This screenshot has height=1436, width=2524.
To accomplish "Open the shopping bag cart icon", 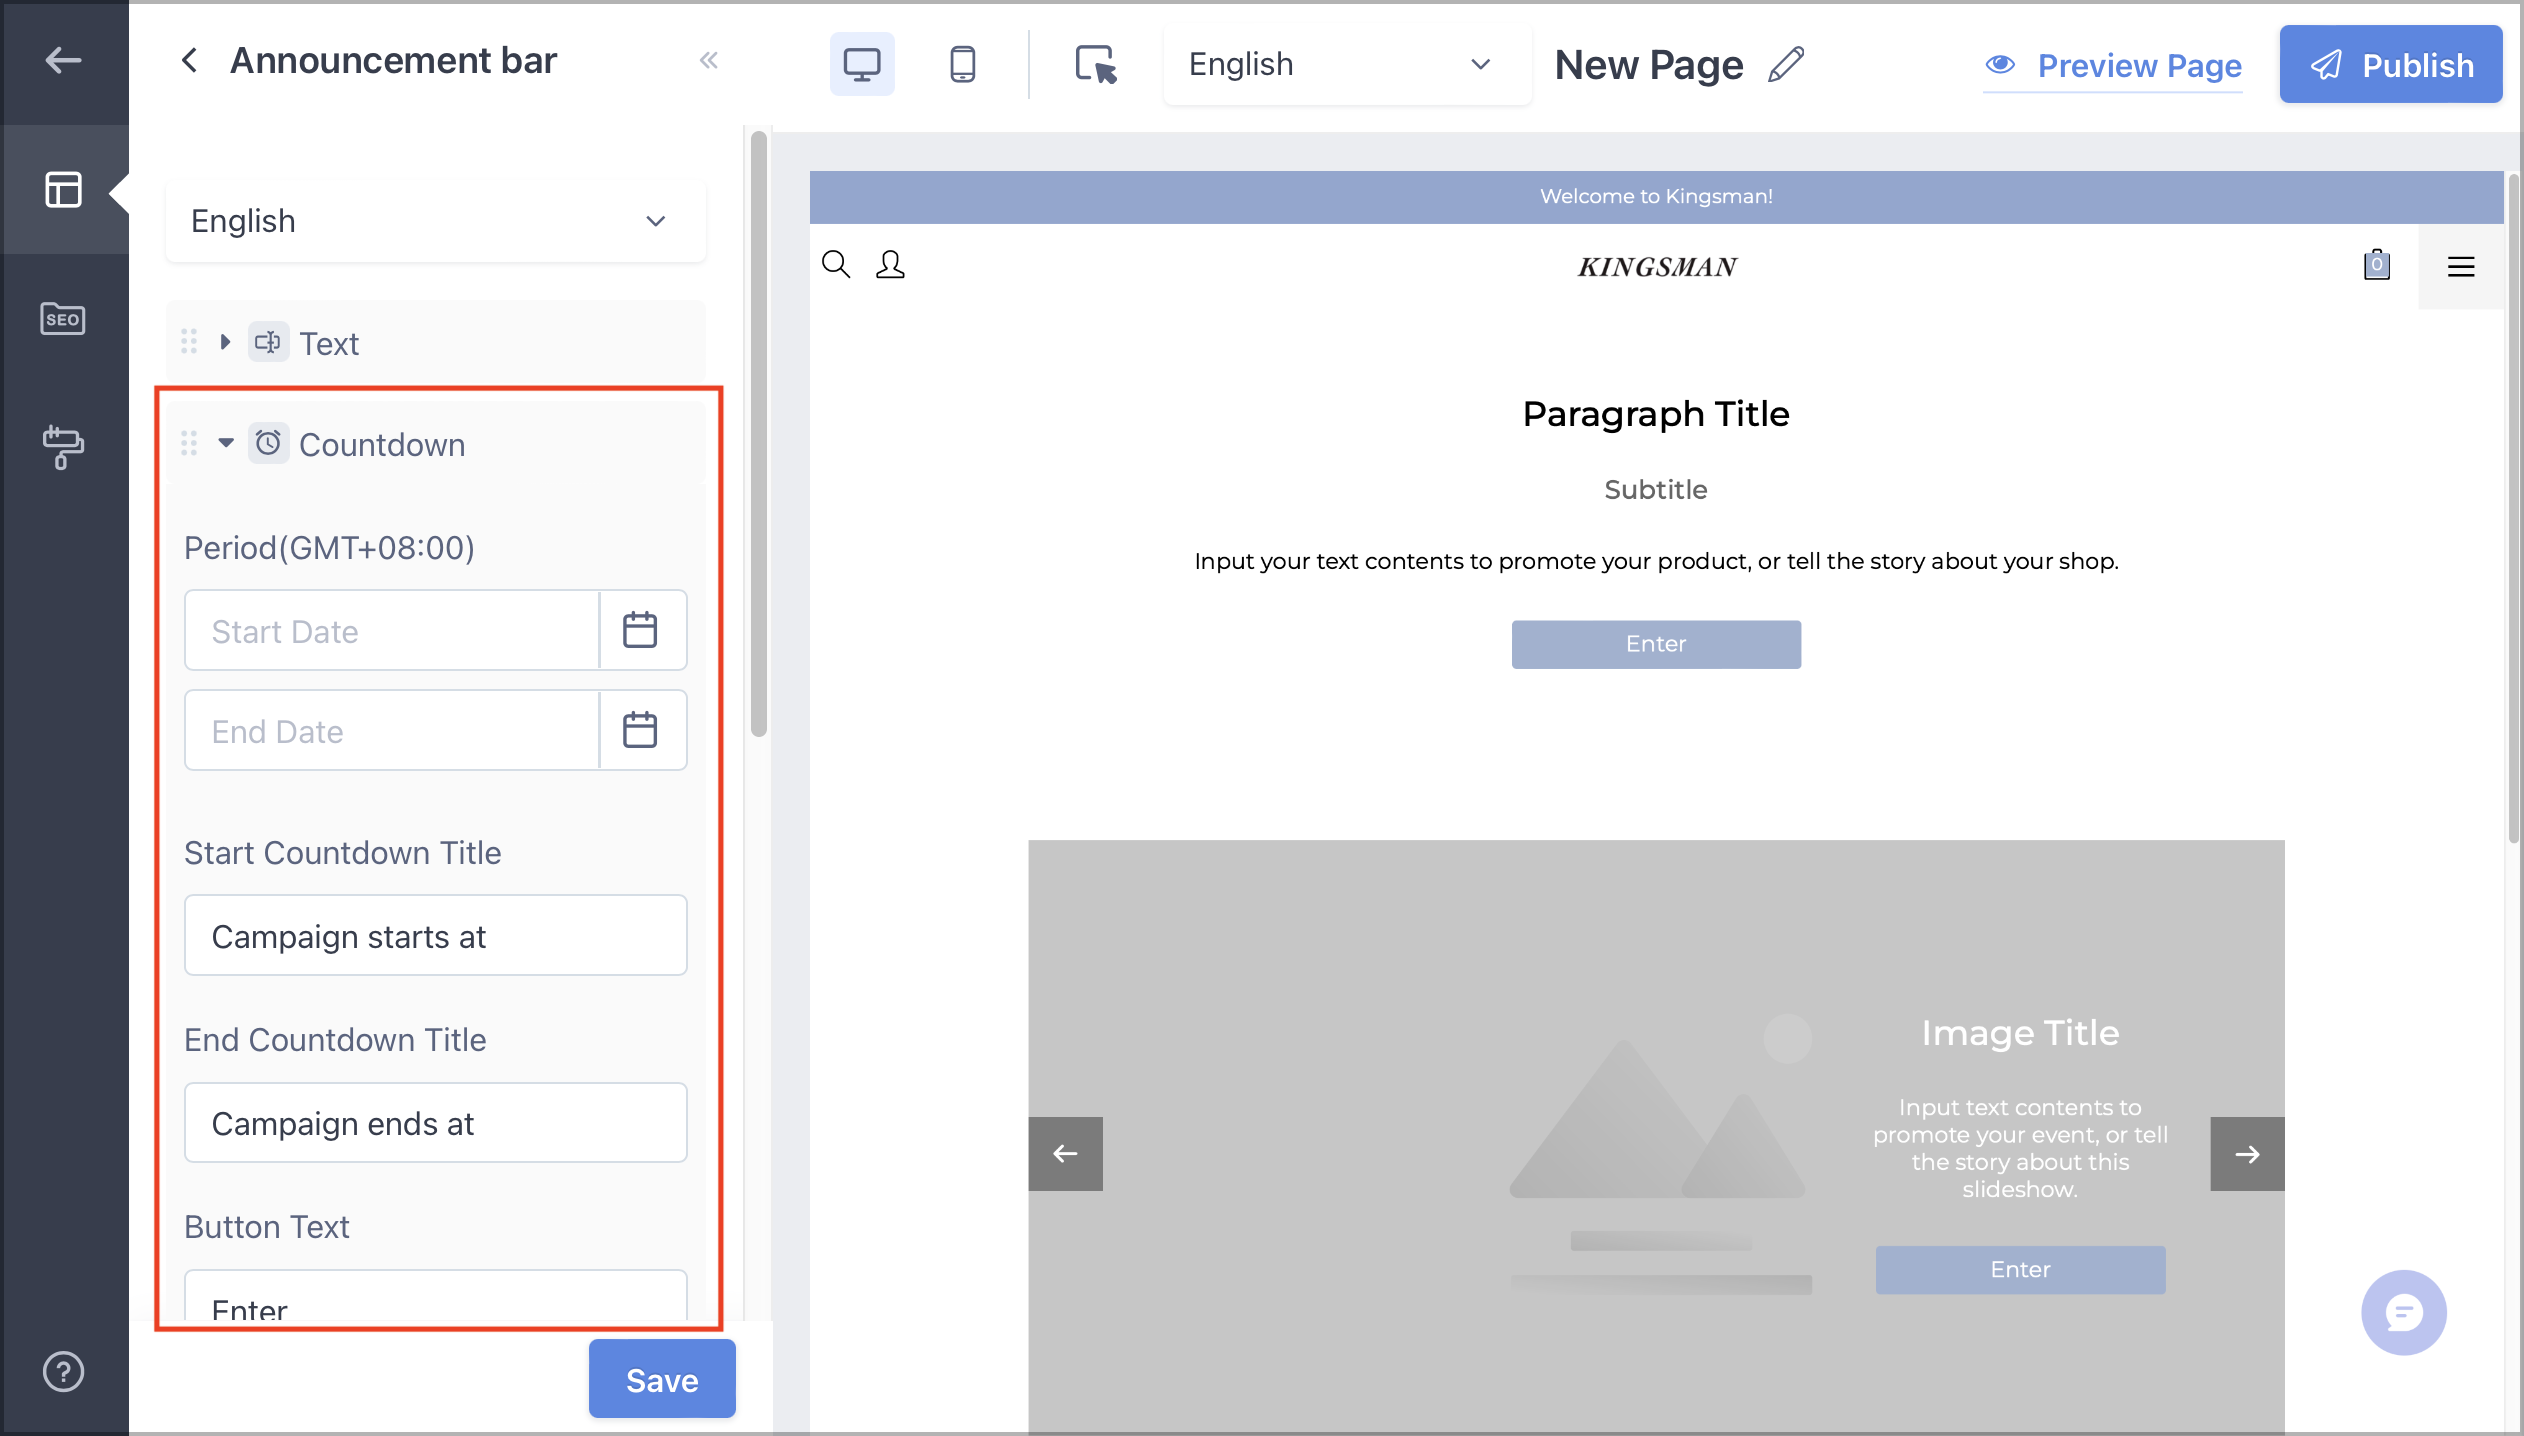I will pyautogui.click(x=2376, y=265).
